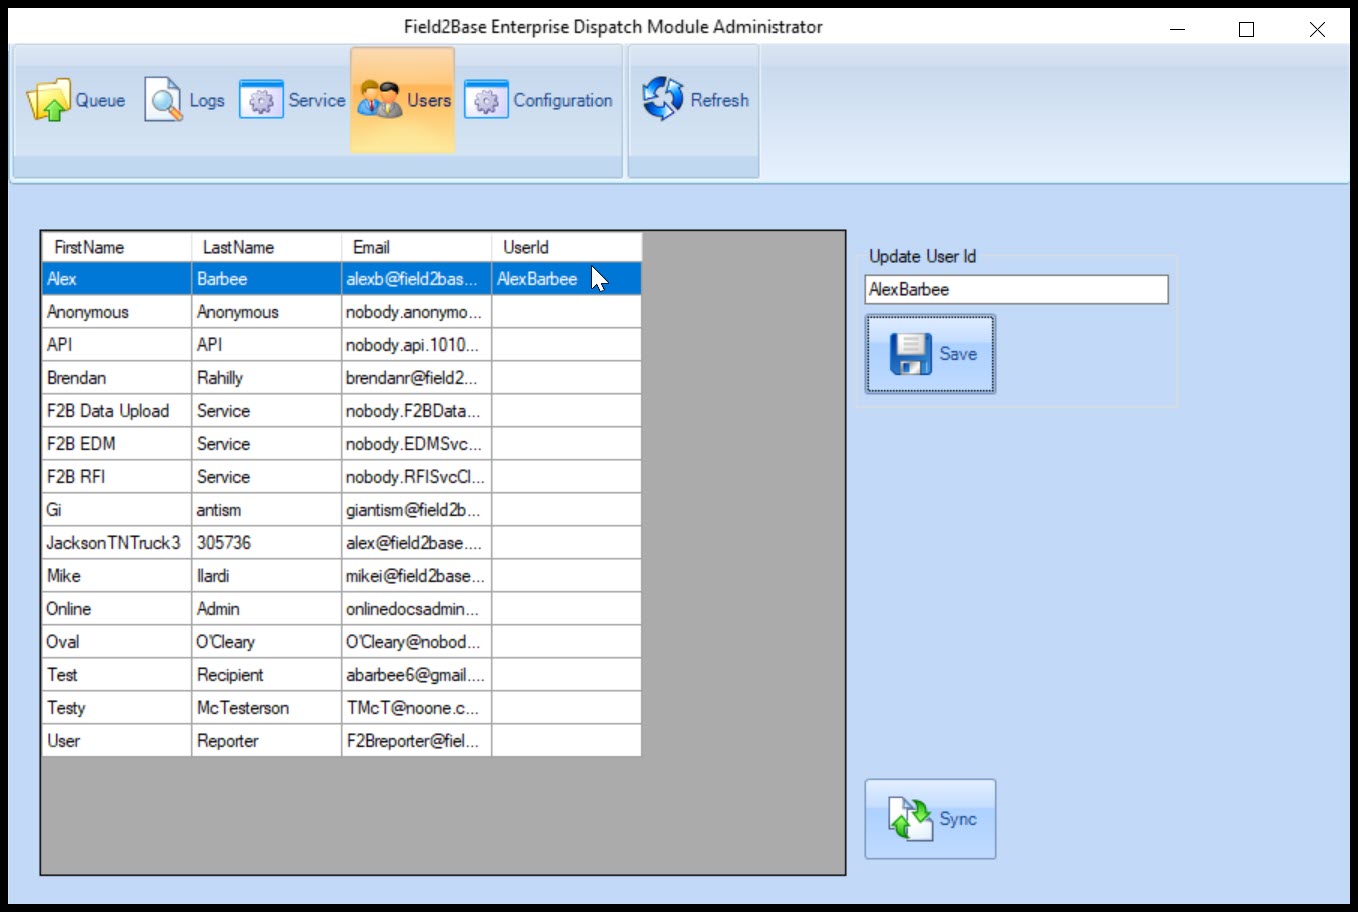Click the 'nobody.anonymo...' email cell
Image resolution: width=1358 pixels, height=912 pixels.
[416, 312]
